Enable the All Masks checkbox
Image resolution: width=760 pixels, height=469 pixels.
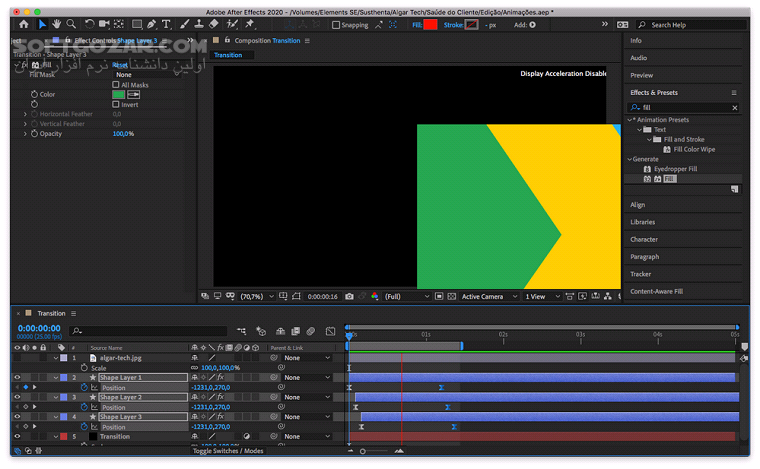116,85
